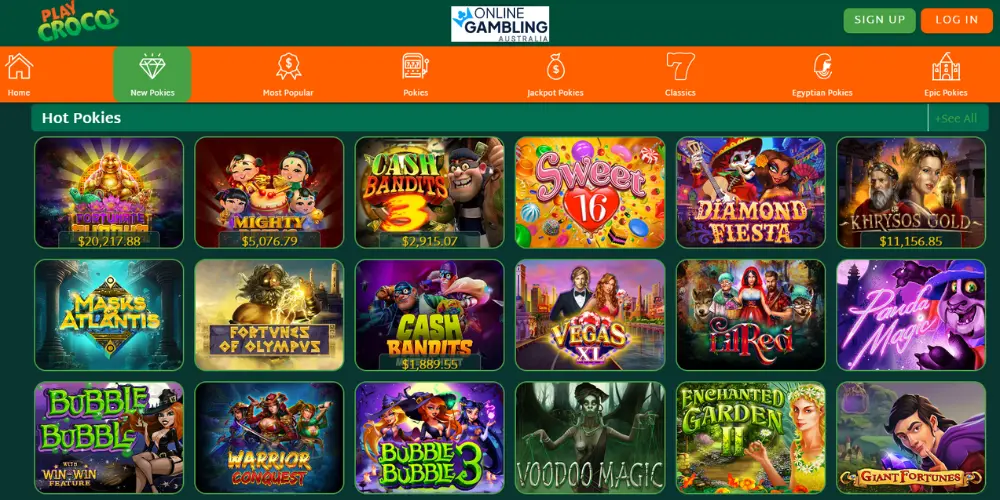Open the Sweet 16 game tile
1000x500 pixels.
(x=590, y=193)
